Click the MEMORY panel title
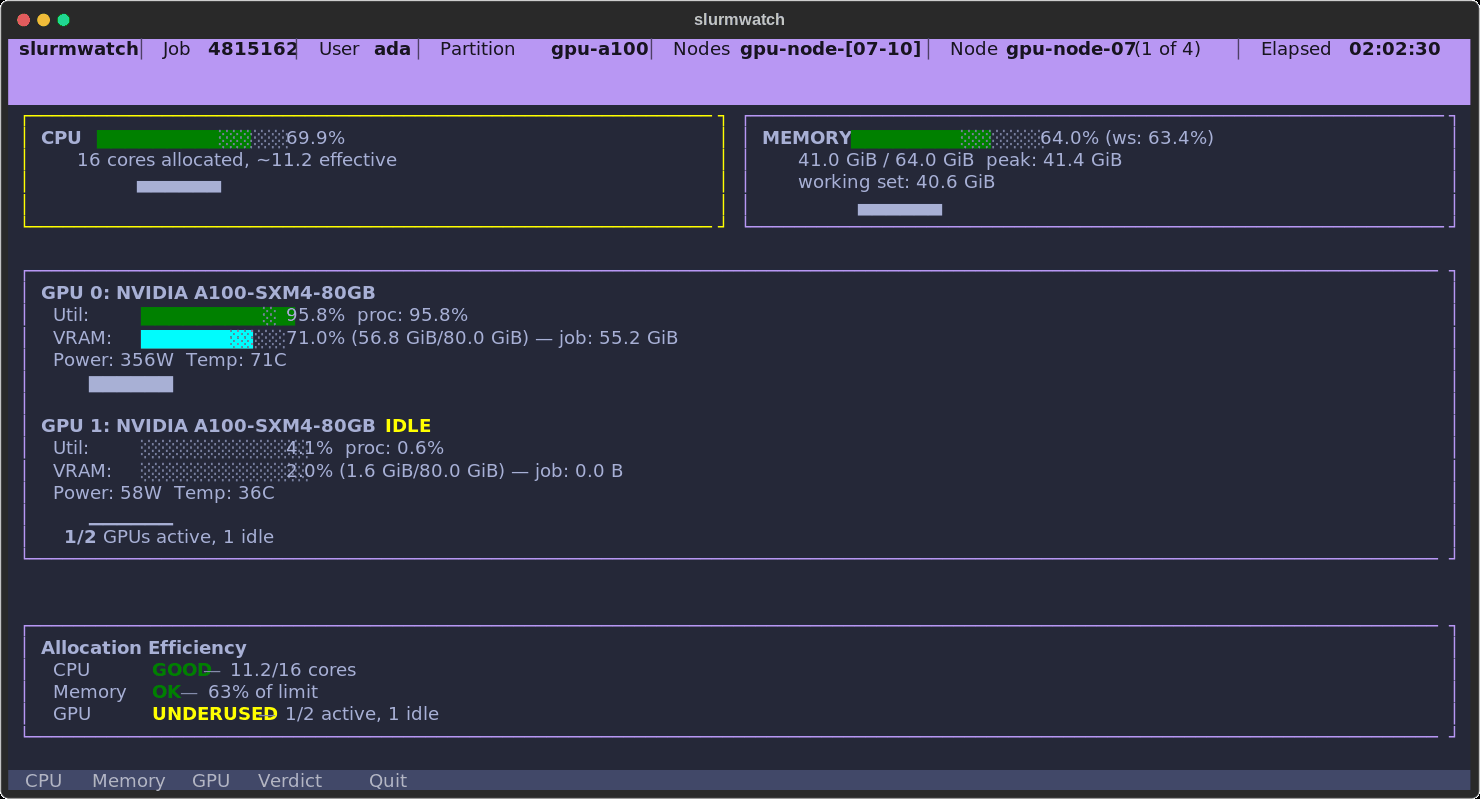Image resolution: width=1480 pixels, height=799 pixels. 806,138
